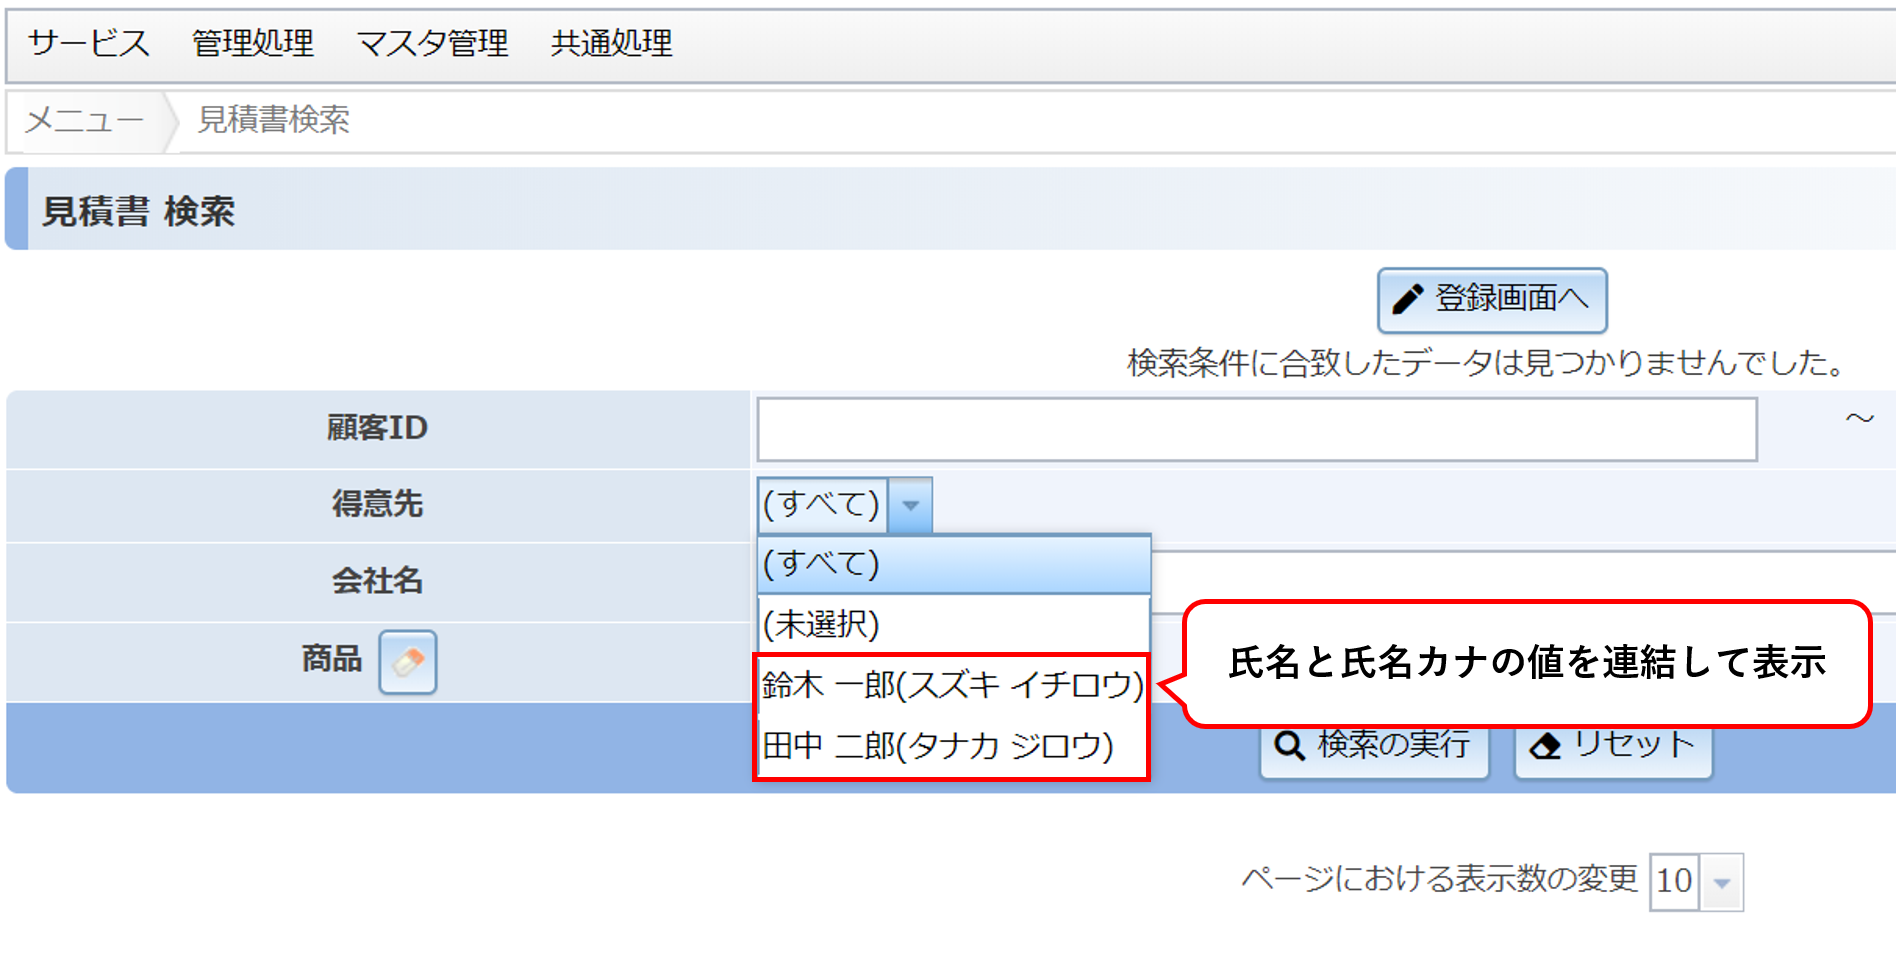Viewport: 1896px width, 973px height.
Task: Click the 登録画面へ button
Action: tap(1492, 299)
